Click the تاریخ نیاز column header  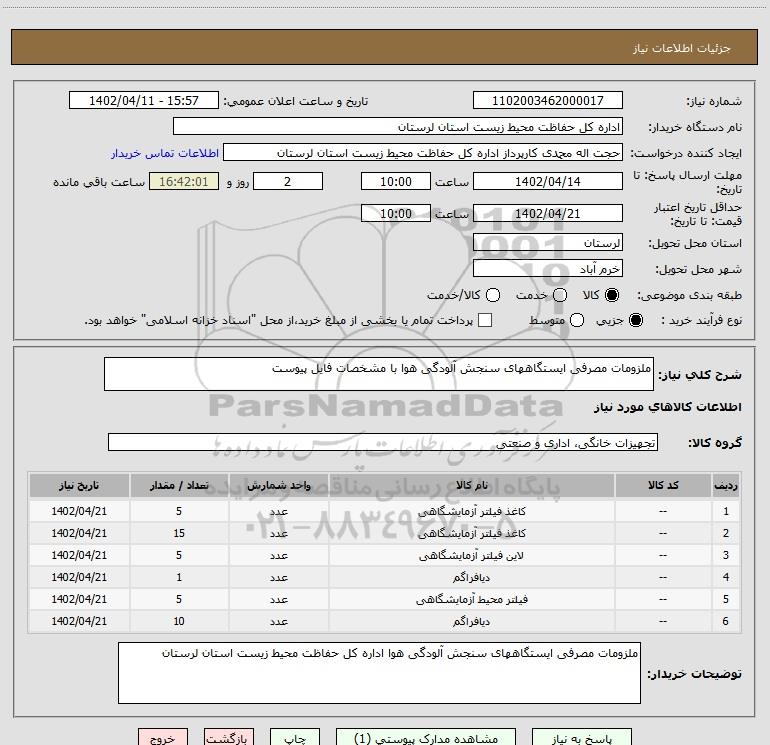(x=79, y=485)
